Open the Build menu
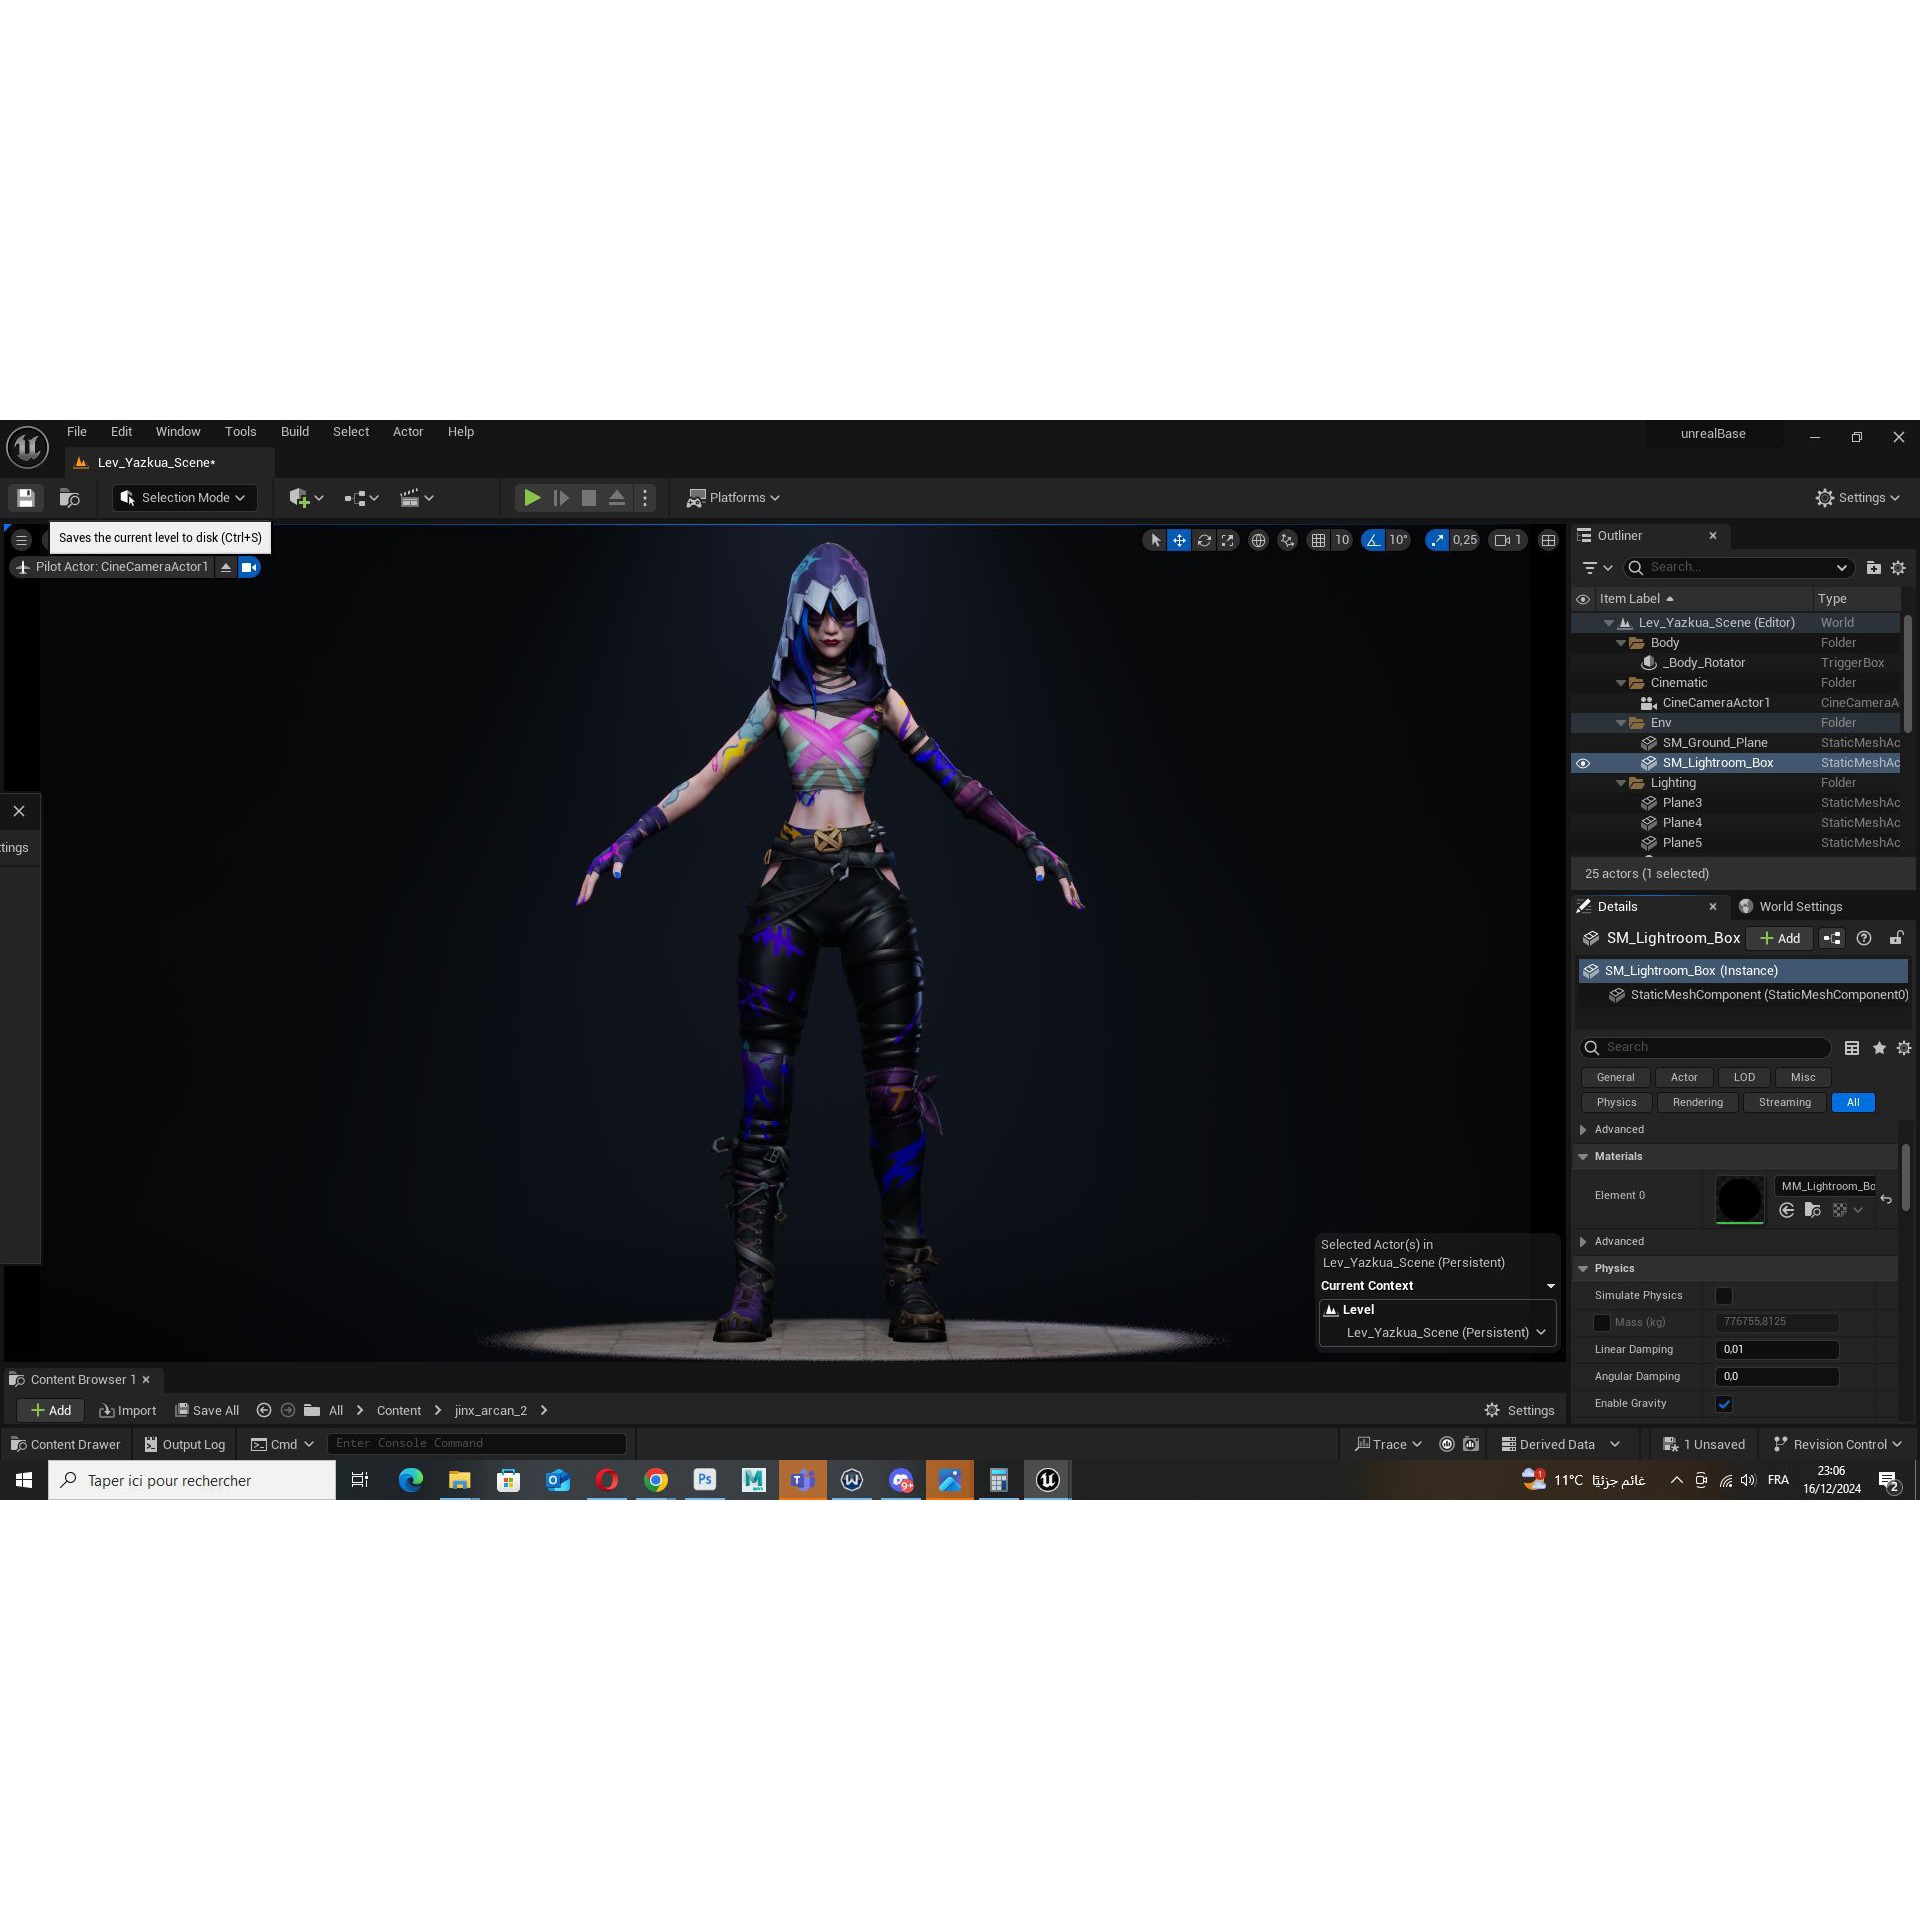Image resolution: width=1920 pixels, height=1920 pixels. [295, 432]
